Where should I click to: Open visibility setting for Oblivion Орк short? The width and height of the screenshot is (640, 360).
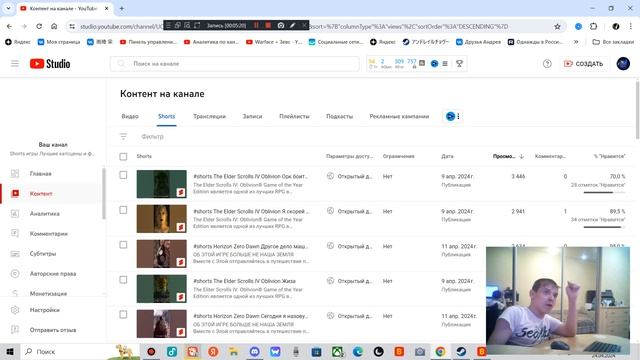350,176
